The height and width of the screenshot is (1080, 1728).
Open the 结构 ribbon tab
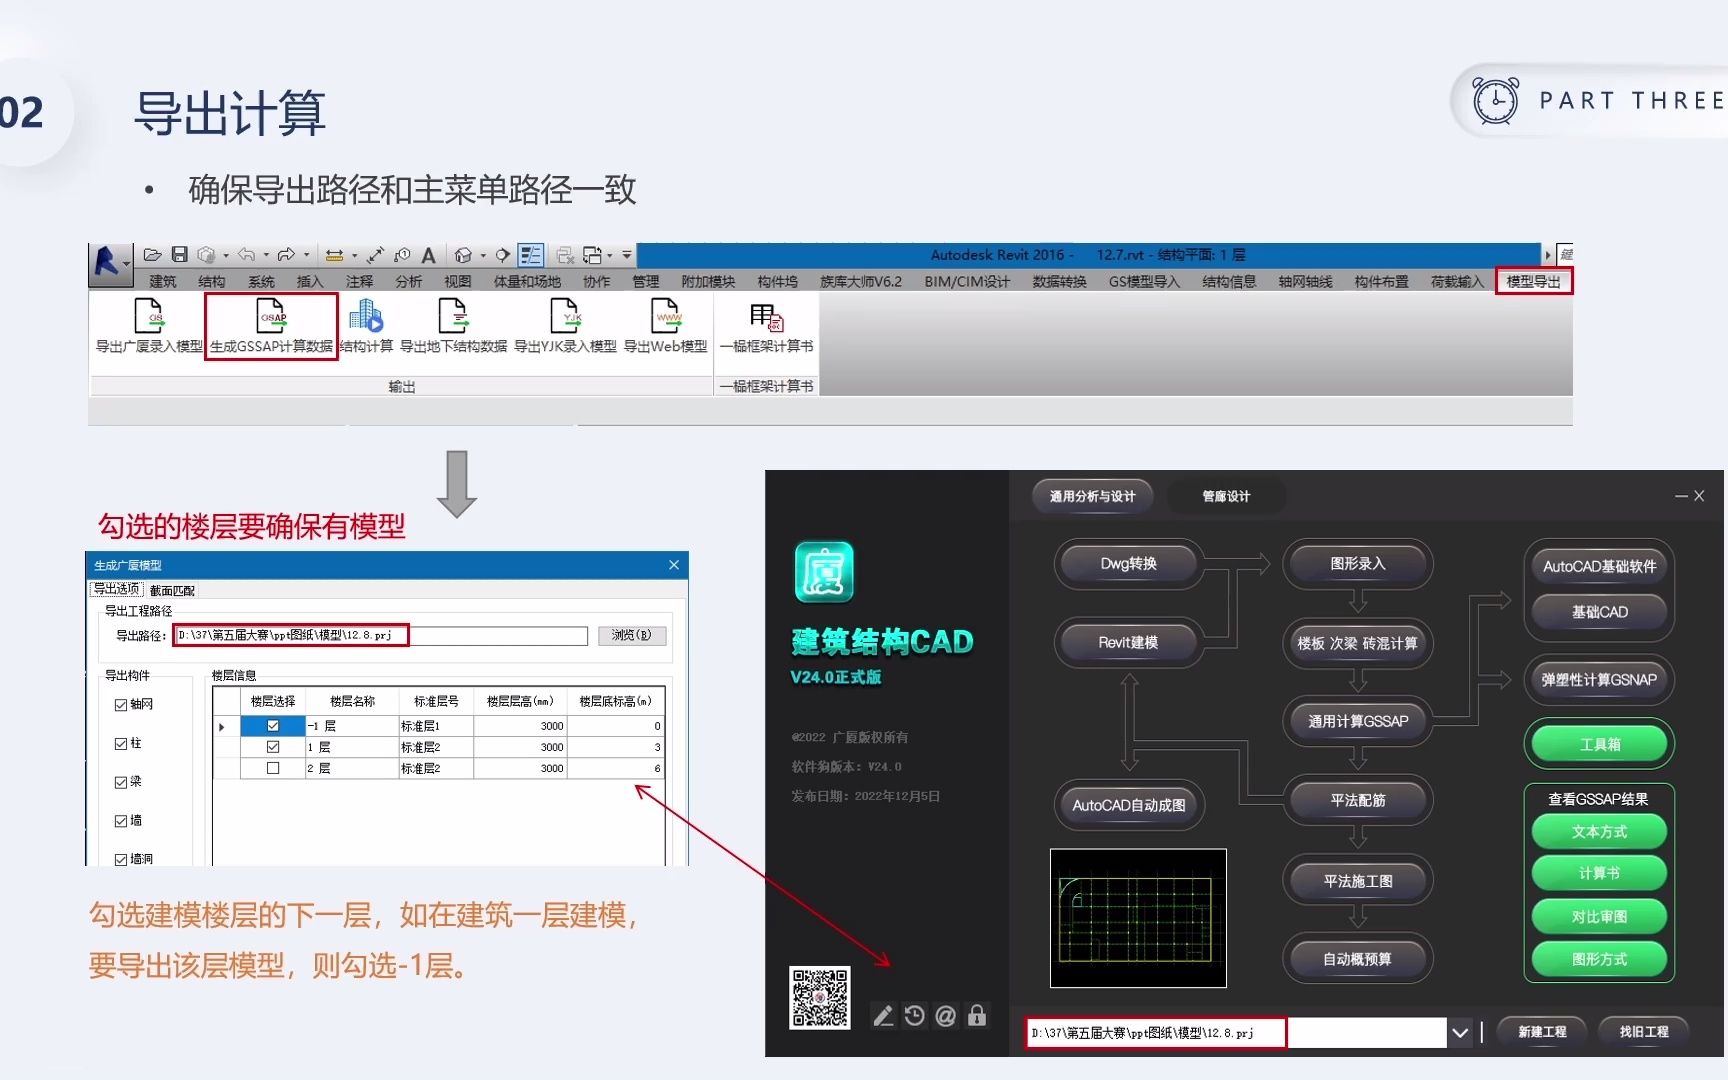211,282
